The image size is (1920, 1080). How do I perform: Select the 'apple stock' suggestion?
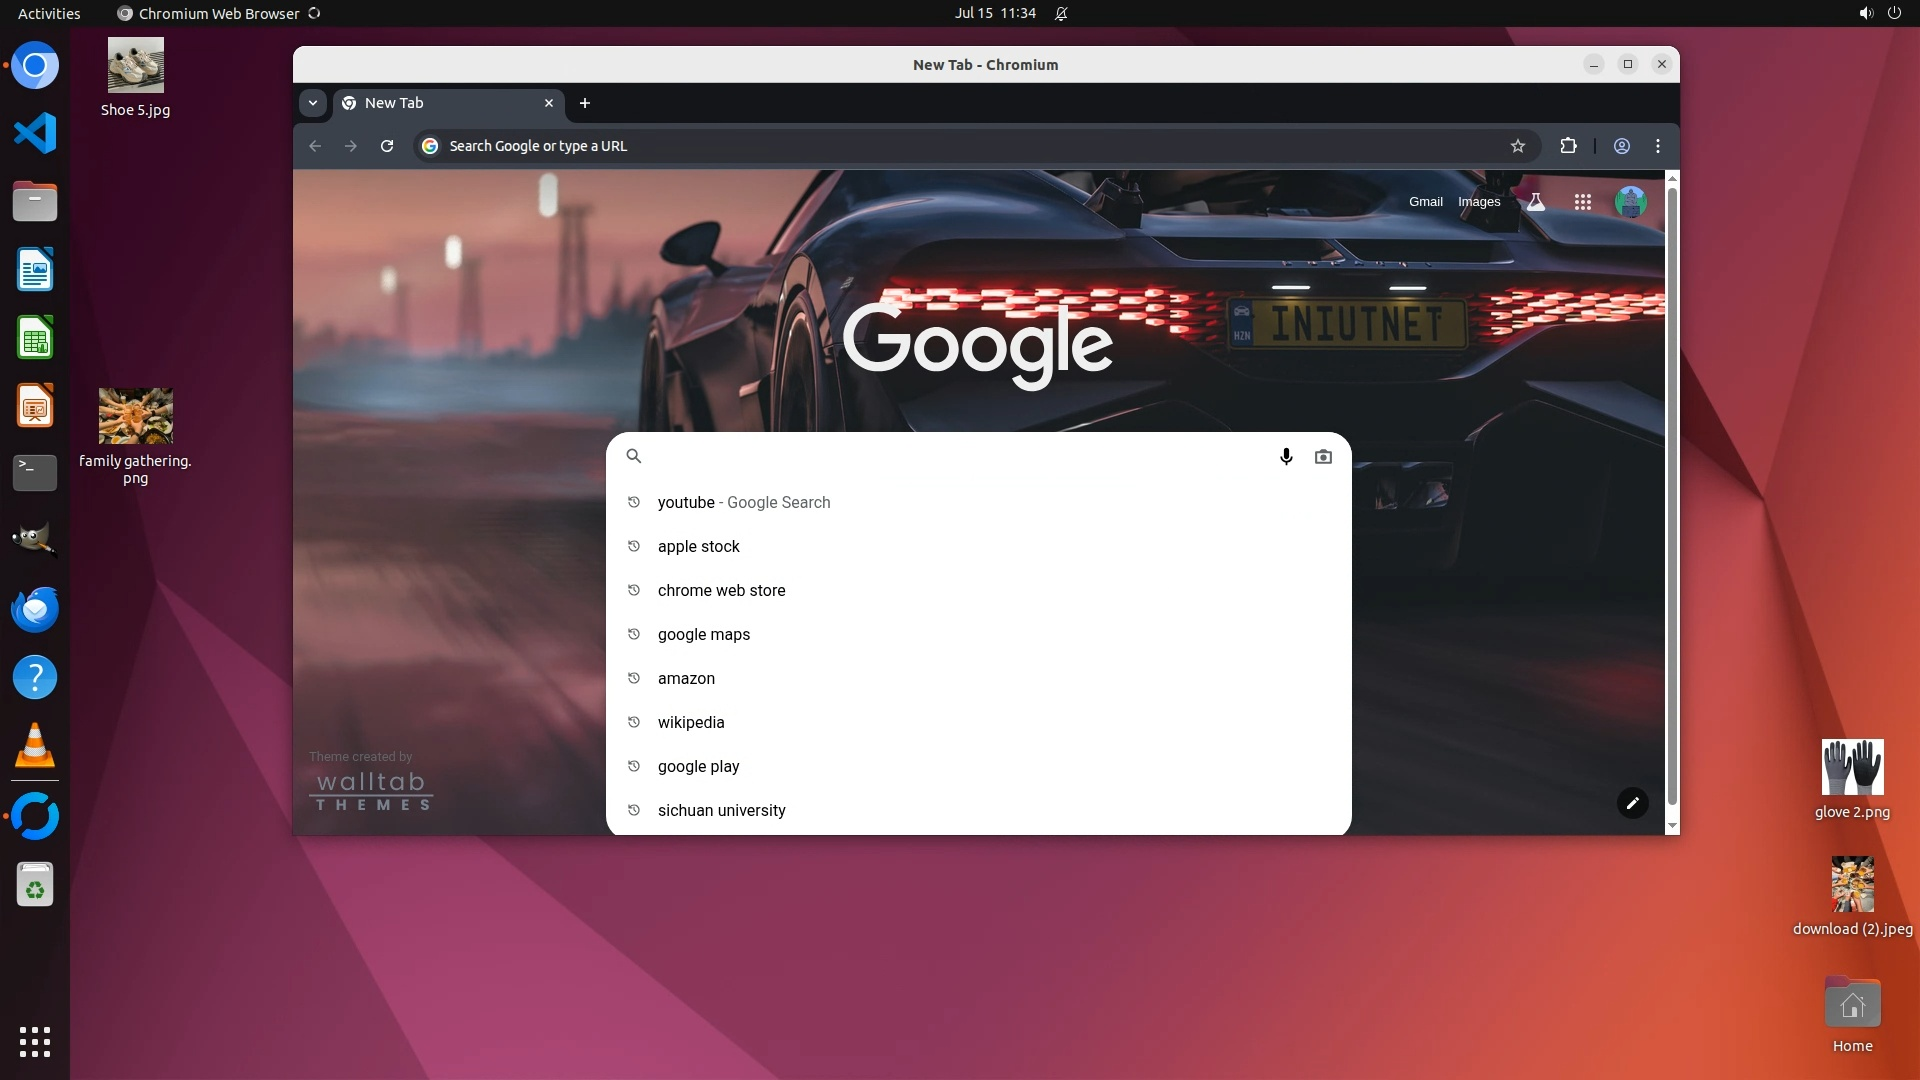click(699, 546)
